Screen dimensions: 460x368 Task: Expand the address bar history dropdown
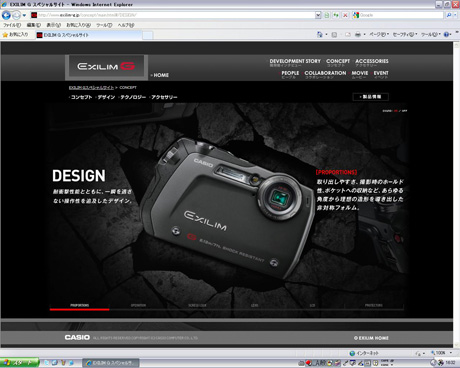tap(318, 15)
